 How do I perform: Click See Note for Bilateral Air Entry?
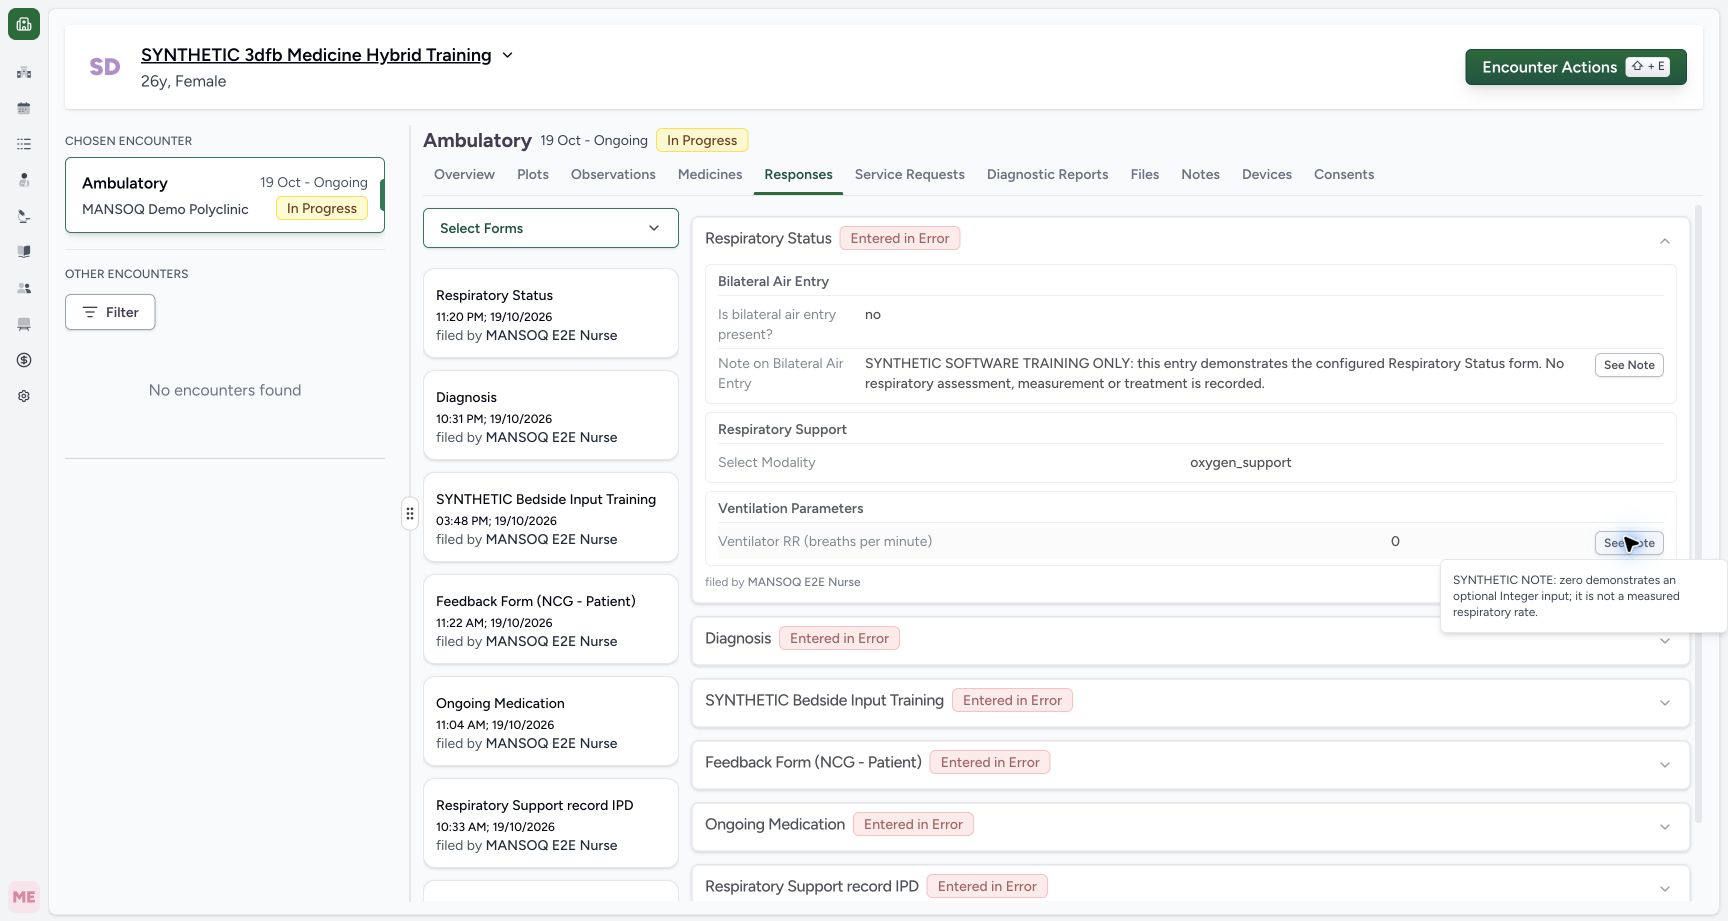(1629, 365)
